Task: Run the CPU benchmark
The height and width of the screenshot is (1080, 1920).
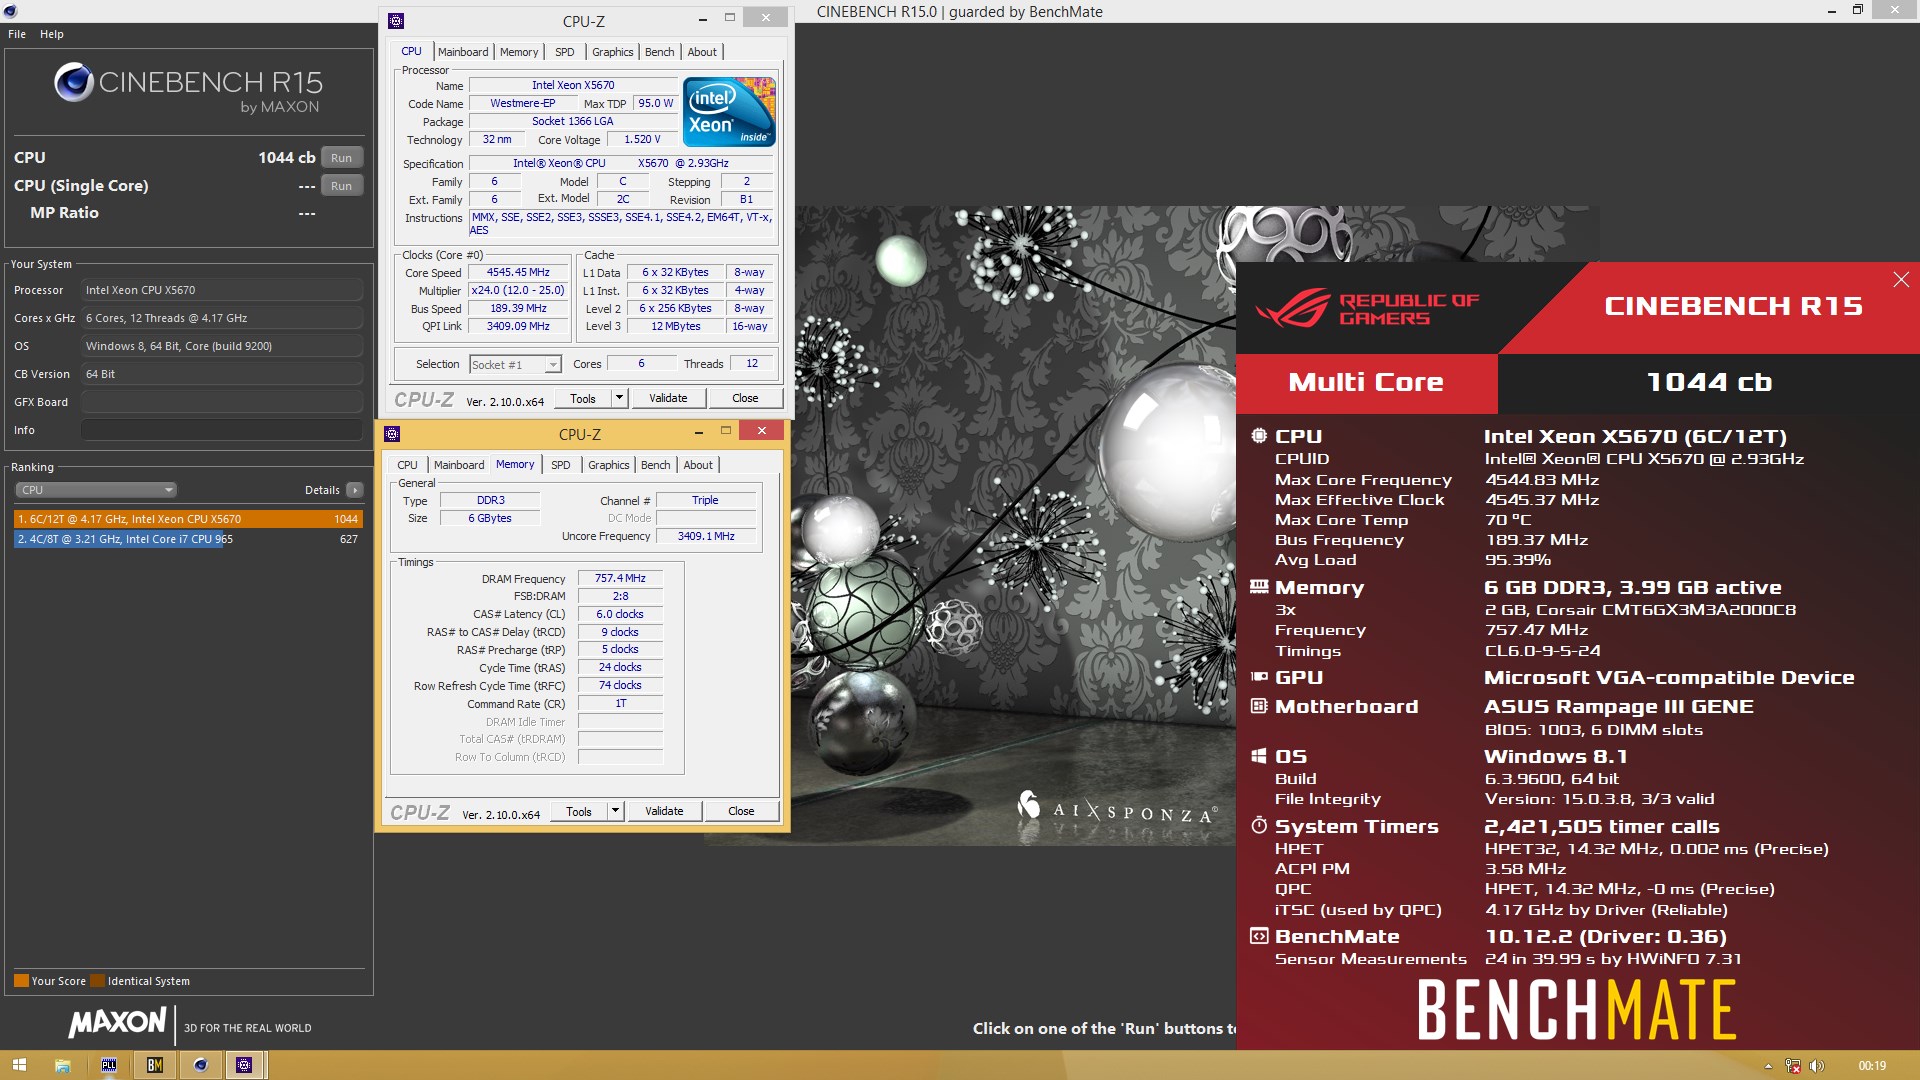Action: click(342, 158)
